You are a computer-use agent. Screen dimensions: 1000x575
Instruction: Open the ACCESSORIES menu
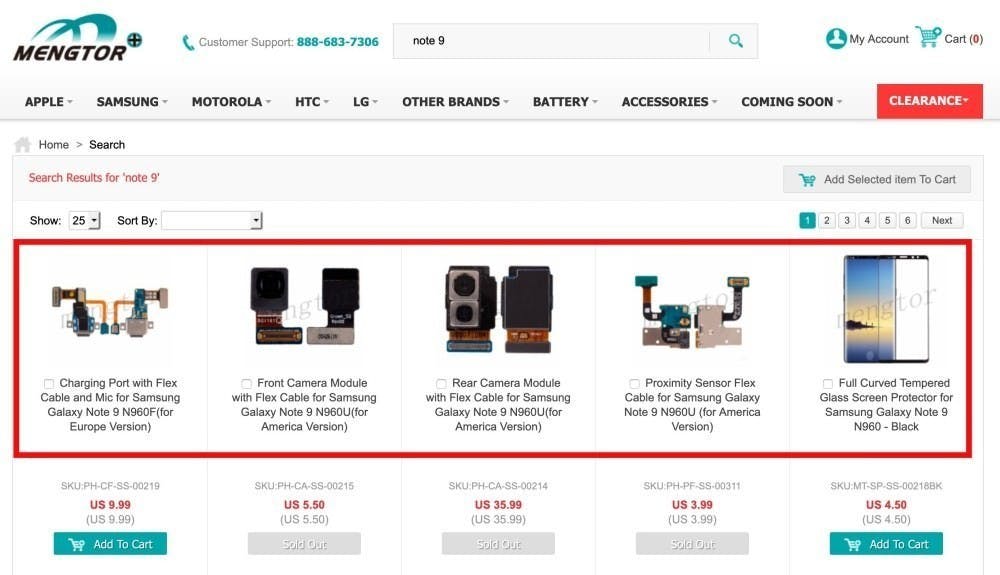(x=670, y=102)
